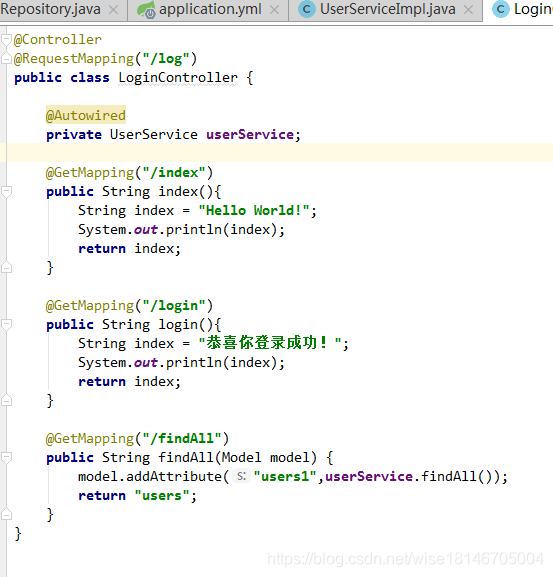Viewport: 553px width, 577px height.
Task: Collapse the findAll(Model model) method fold
Action: click(x=6, y=457)
